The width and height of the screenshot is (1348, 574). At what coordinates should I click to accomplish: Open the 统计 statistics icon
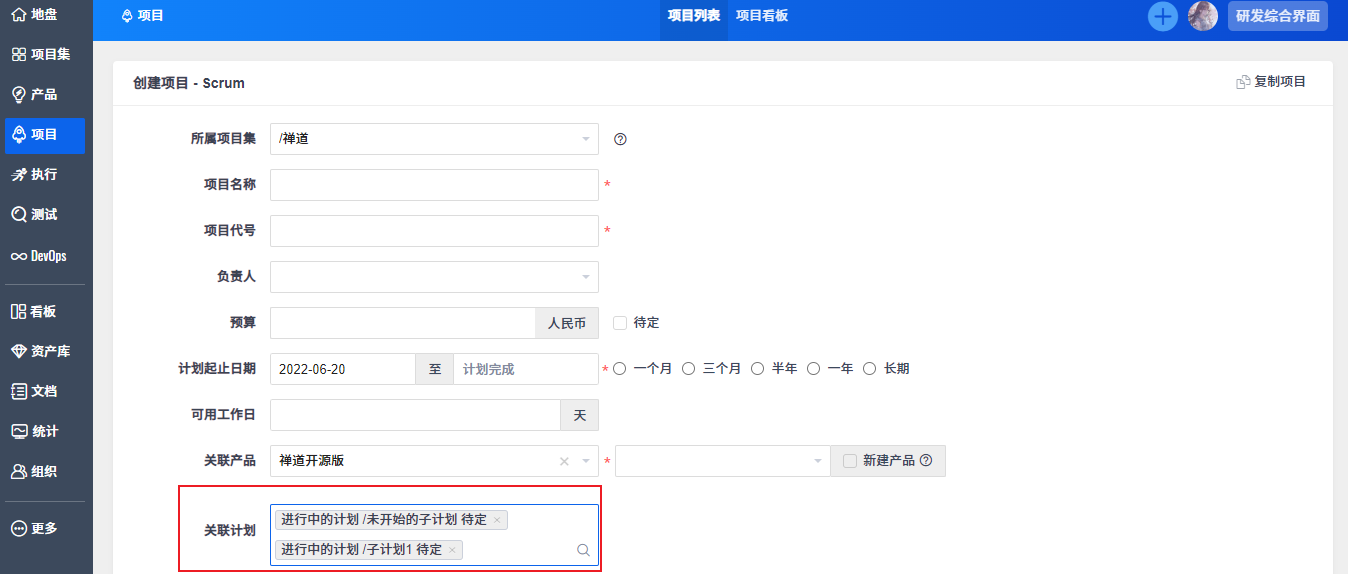tap(18, 431)
